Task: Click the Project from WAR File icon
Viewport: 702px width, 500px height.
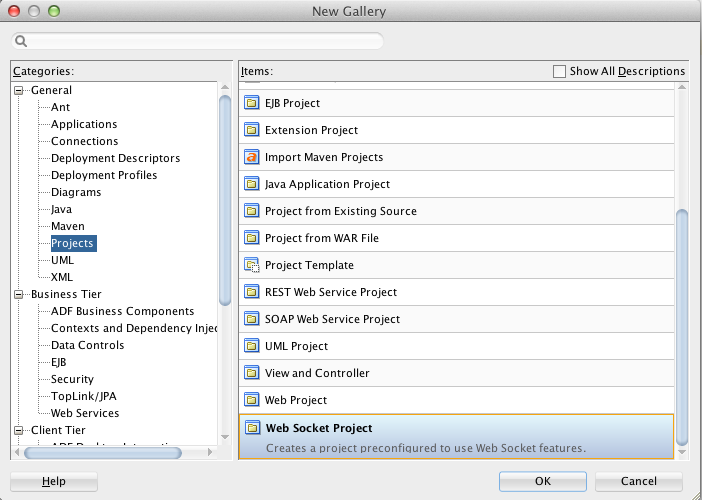Action: [252, 238]
